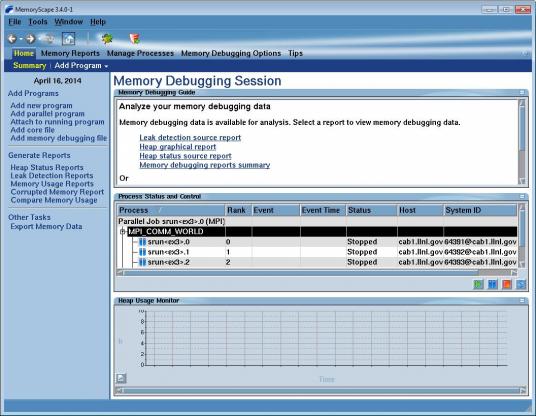
Task: Click the green bug debugging icon
Action: 107,39
